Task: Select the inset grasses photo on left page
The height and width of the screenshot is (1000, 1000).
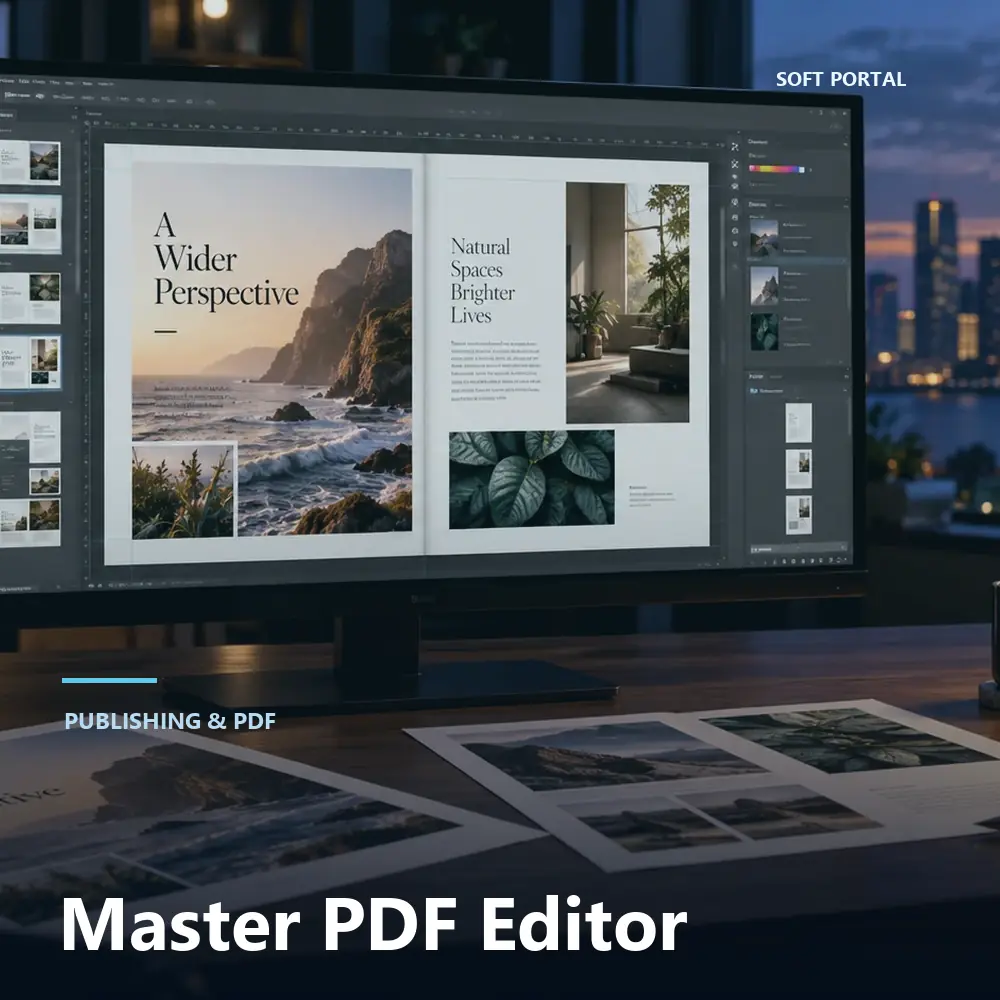Action: (x=184, y=490)
